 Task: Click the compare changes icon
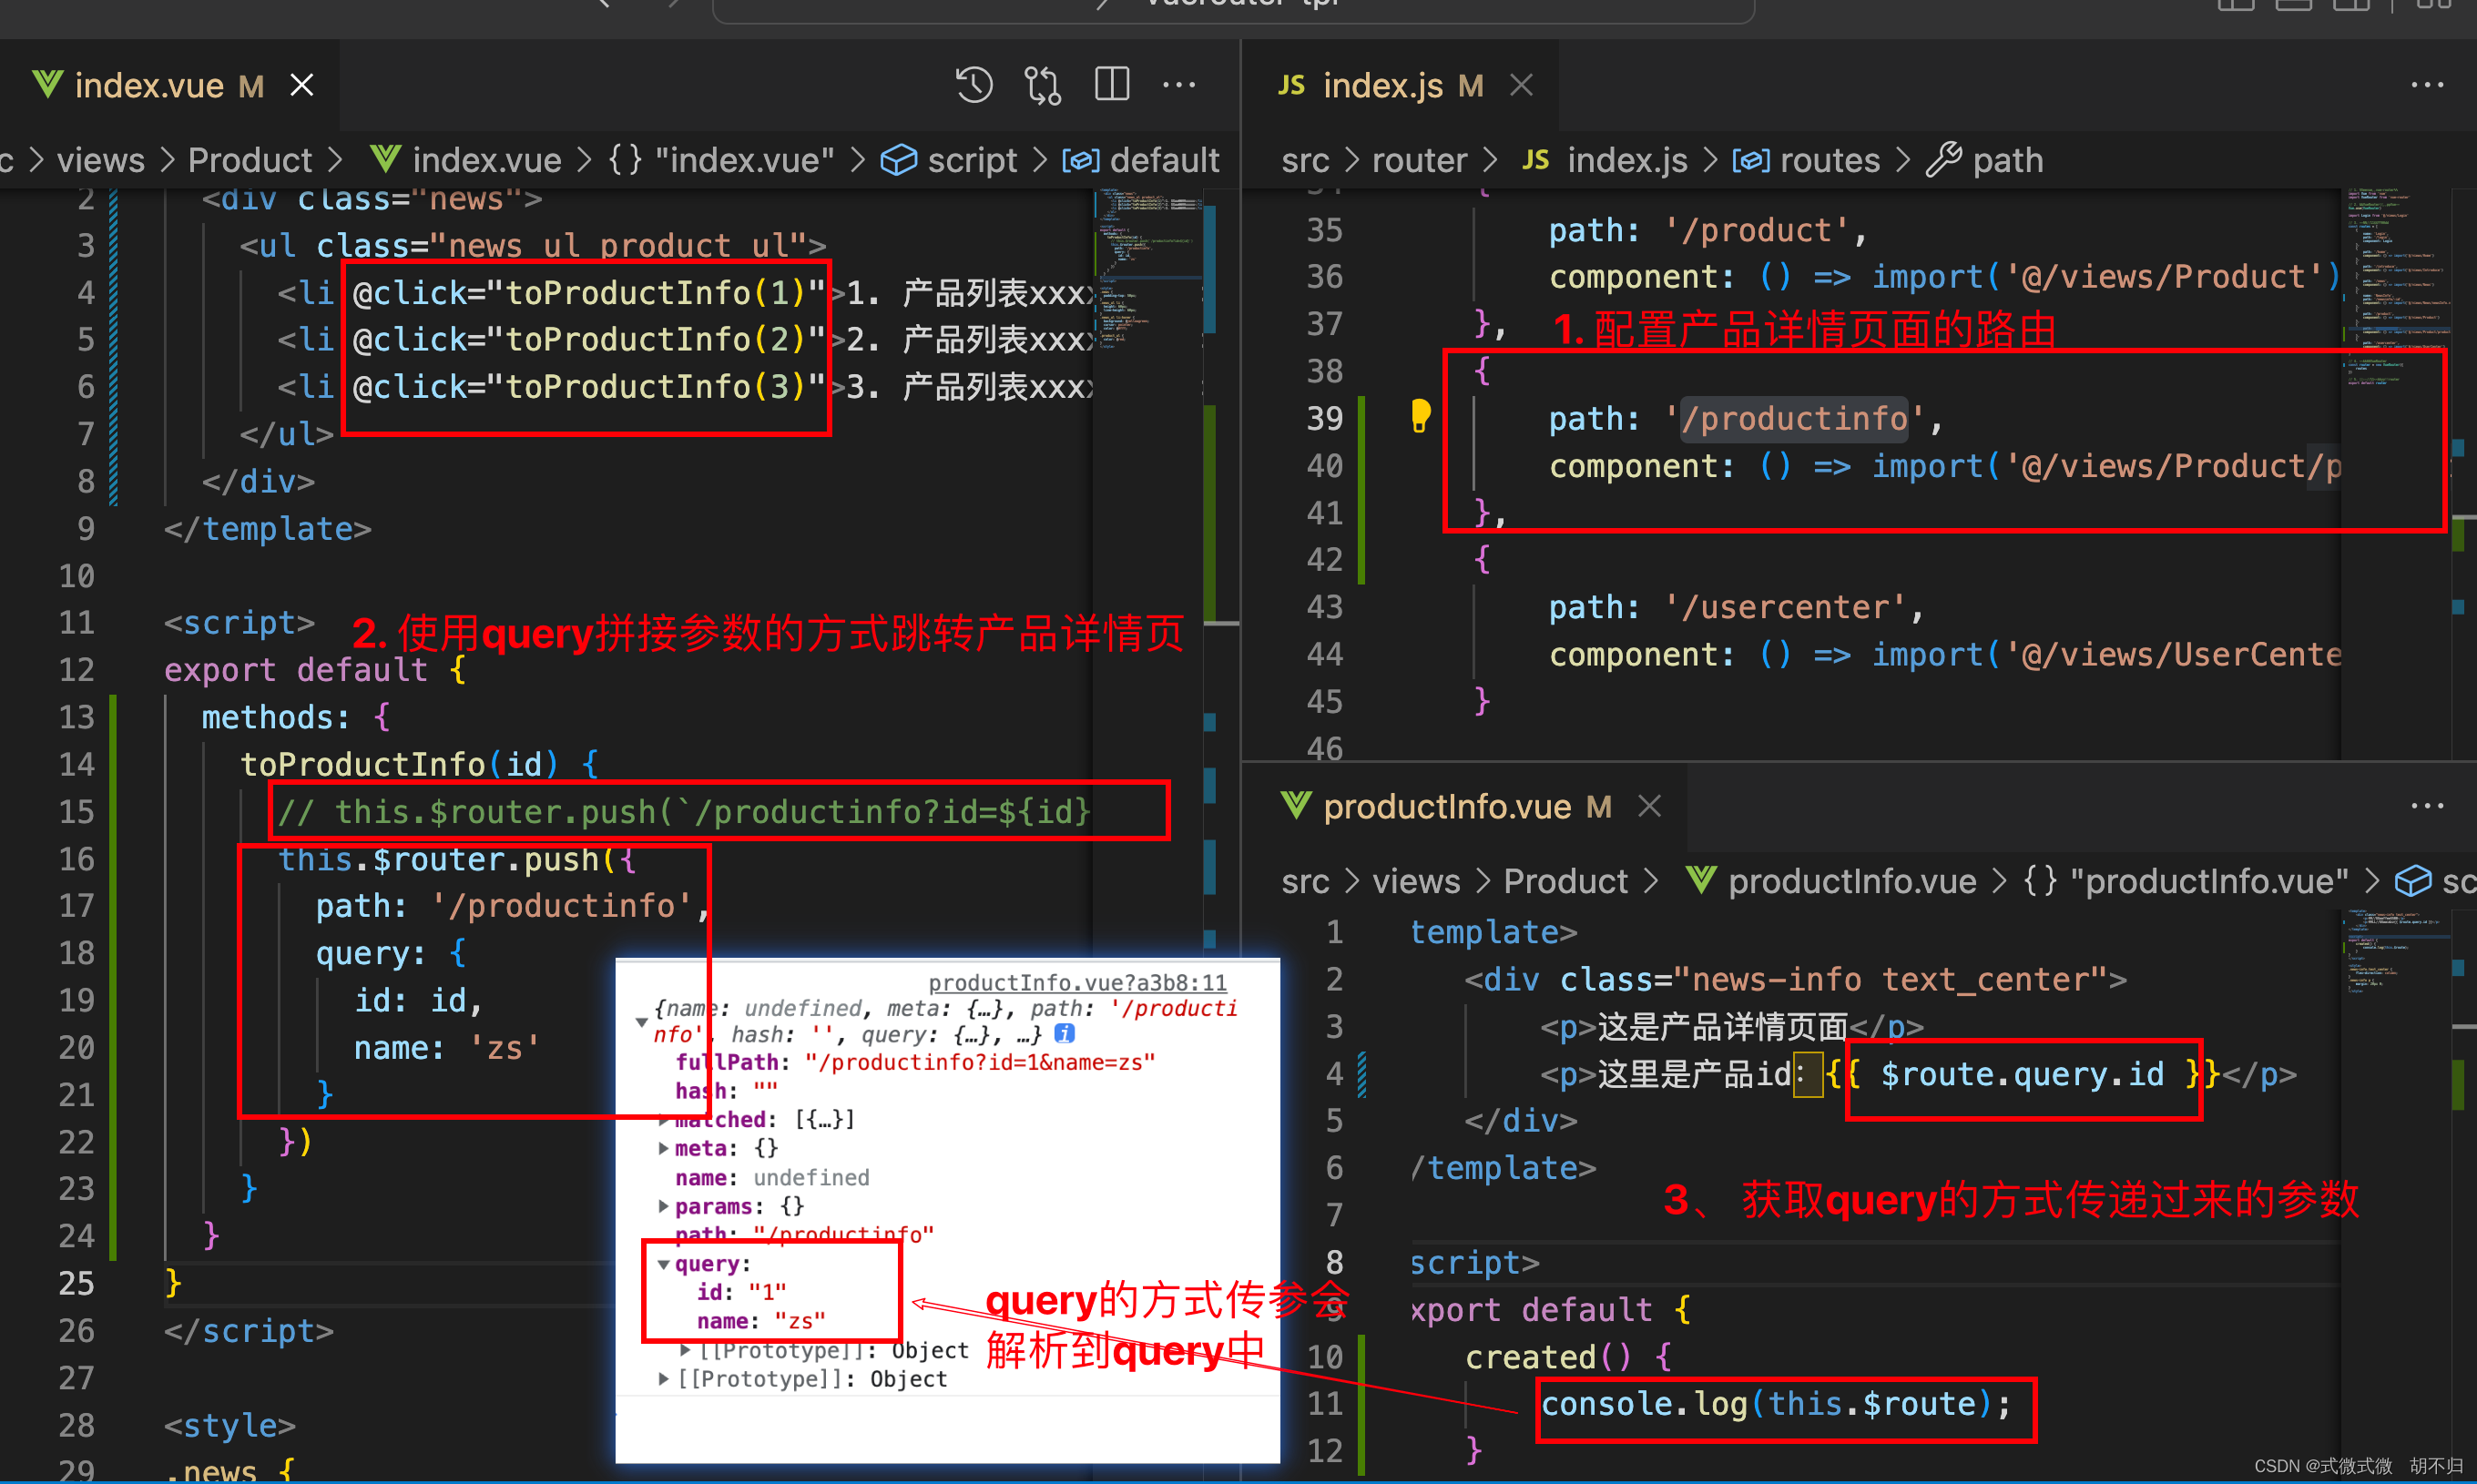(x=1043, y=85)
